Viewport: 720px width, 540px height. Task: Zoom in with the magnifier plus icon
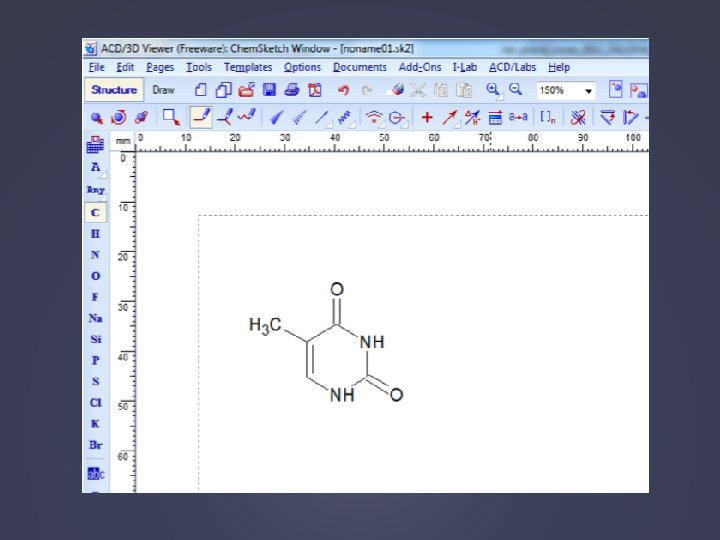pyautogui.click(x=494, y=90)
